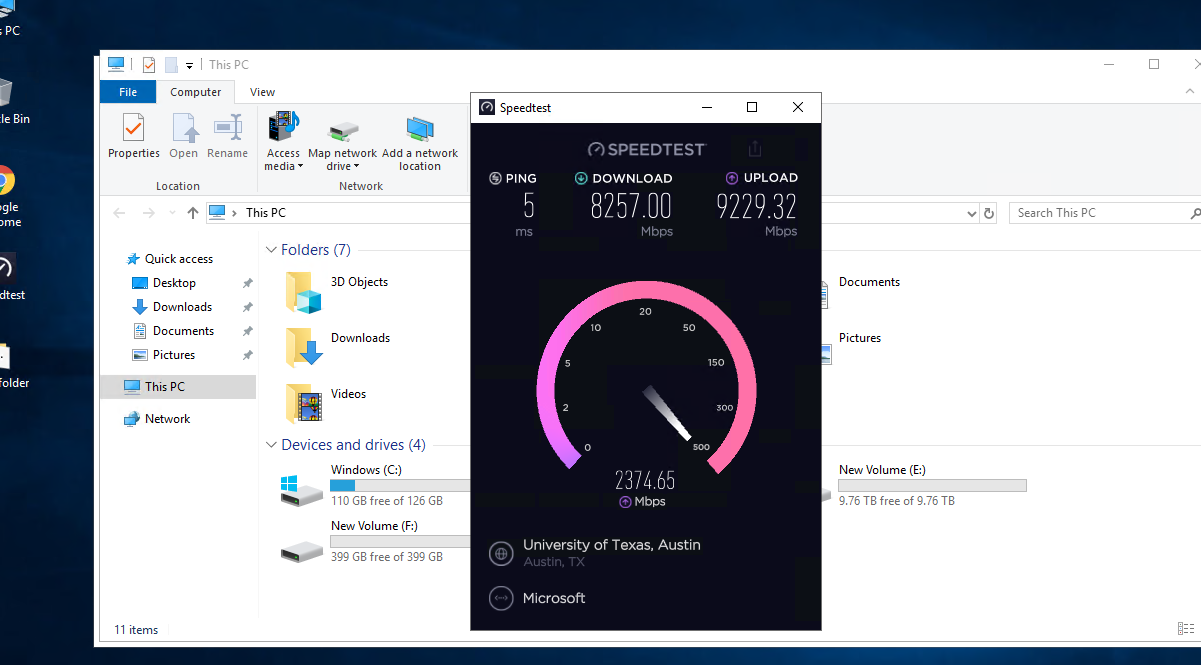
Task: Click the Speedtest desktop shortcut
Action: point(8,277)
